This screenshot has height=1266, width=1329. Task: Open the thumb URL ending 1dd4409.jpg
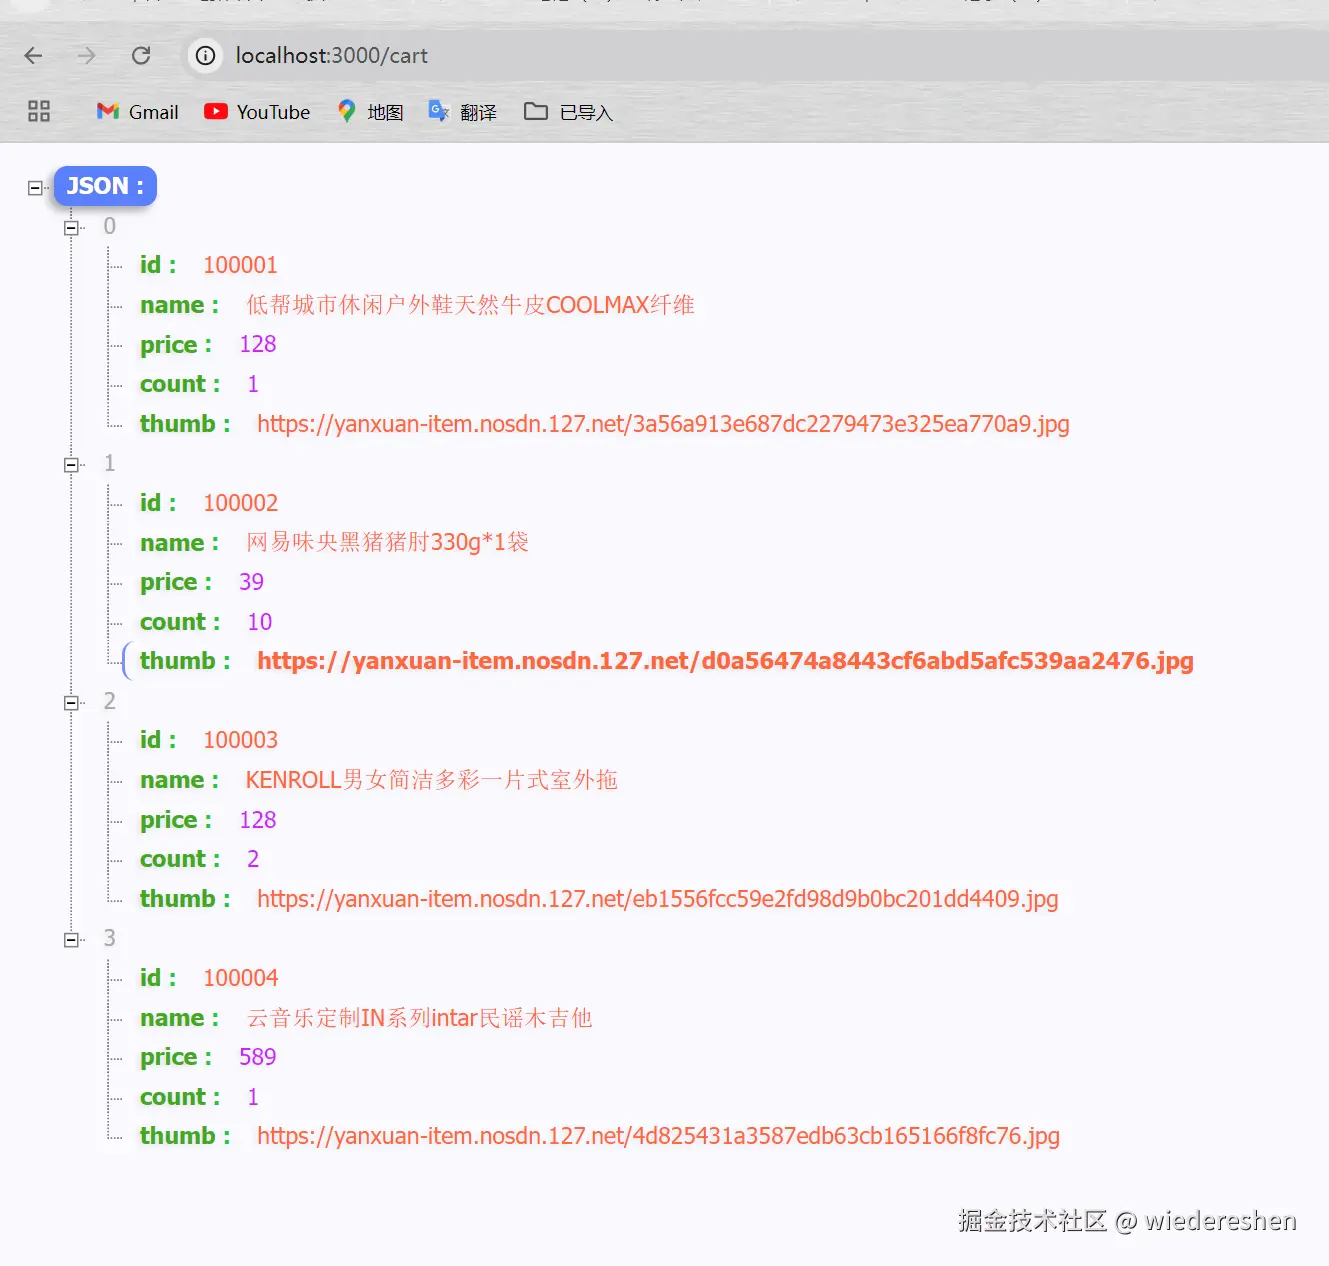point(657,899)
